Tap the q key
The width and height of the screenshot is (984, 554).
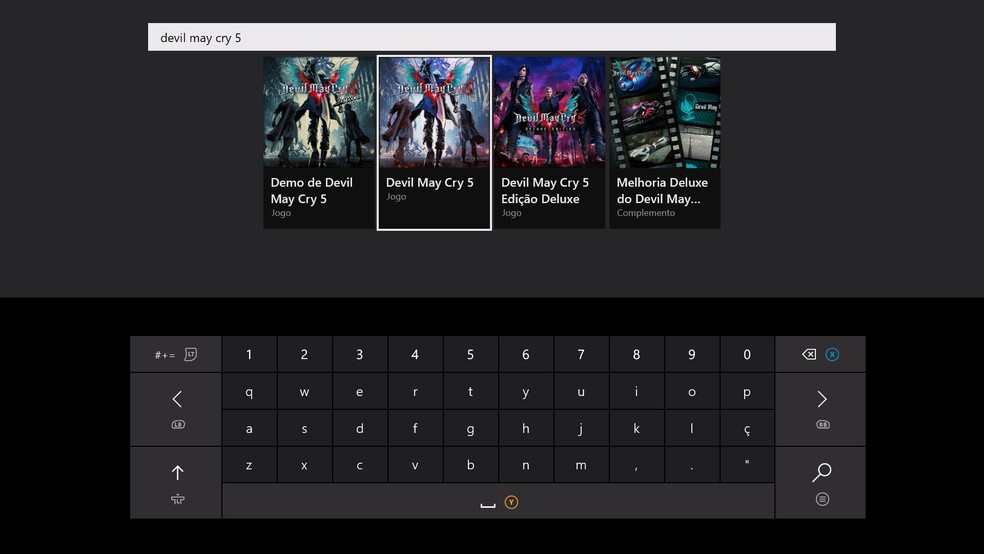coord(249,392)
